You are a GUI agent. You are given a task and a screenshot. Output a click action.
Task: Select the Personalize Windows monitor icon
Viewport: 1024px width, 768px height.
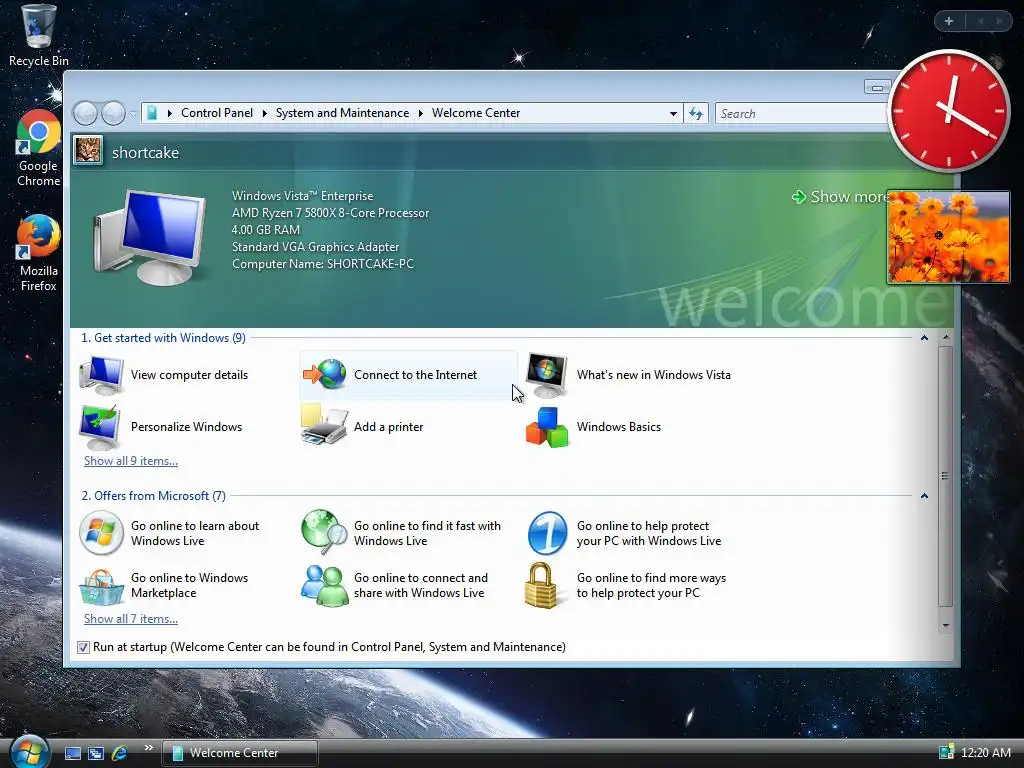click(100, 427)
